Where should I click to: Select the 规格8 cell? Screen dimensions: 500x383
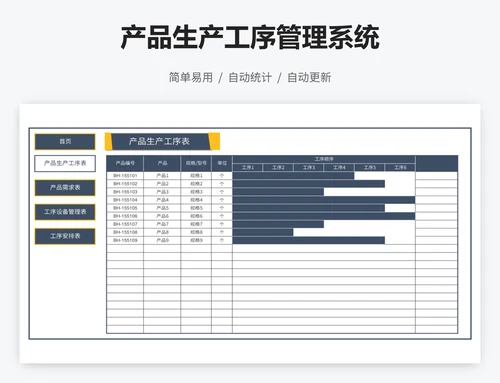[196, 232]
